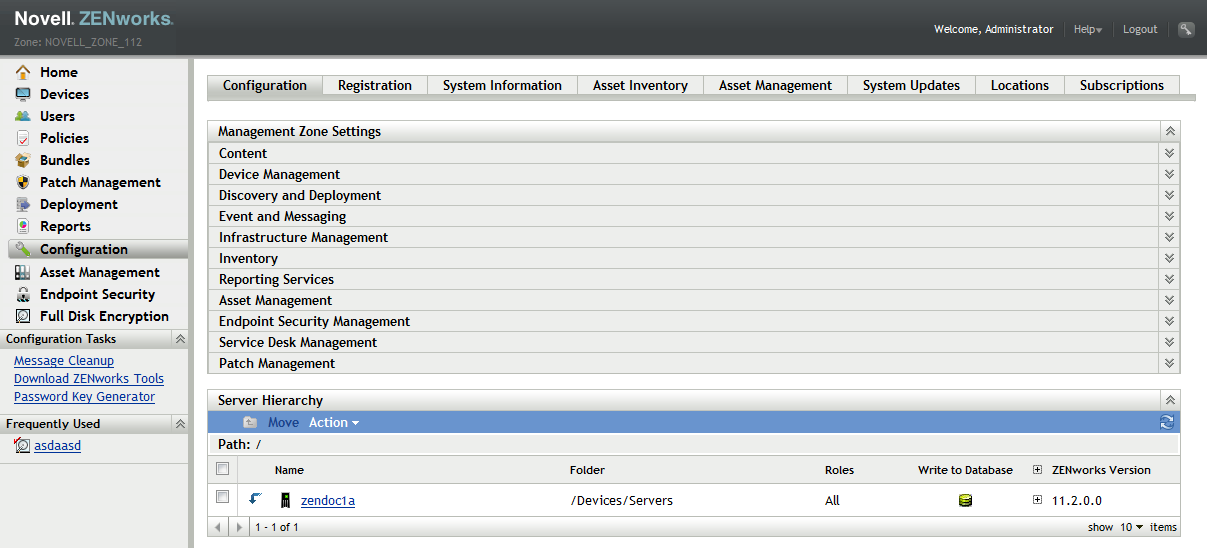Click the Bundles icon in sidebar
The image size is (1207, 548).
tap(22, 160)
